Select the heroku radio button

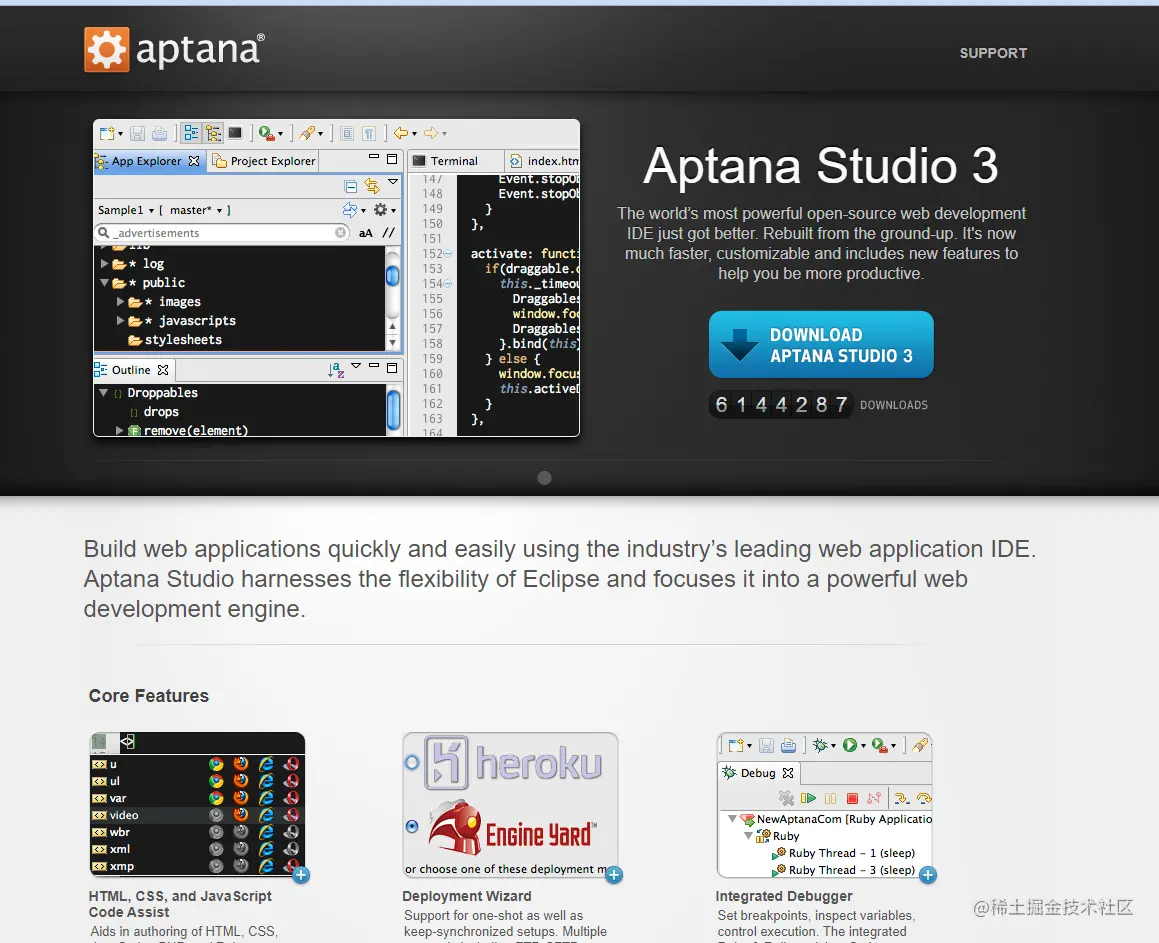[412, 763]
